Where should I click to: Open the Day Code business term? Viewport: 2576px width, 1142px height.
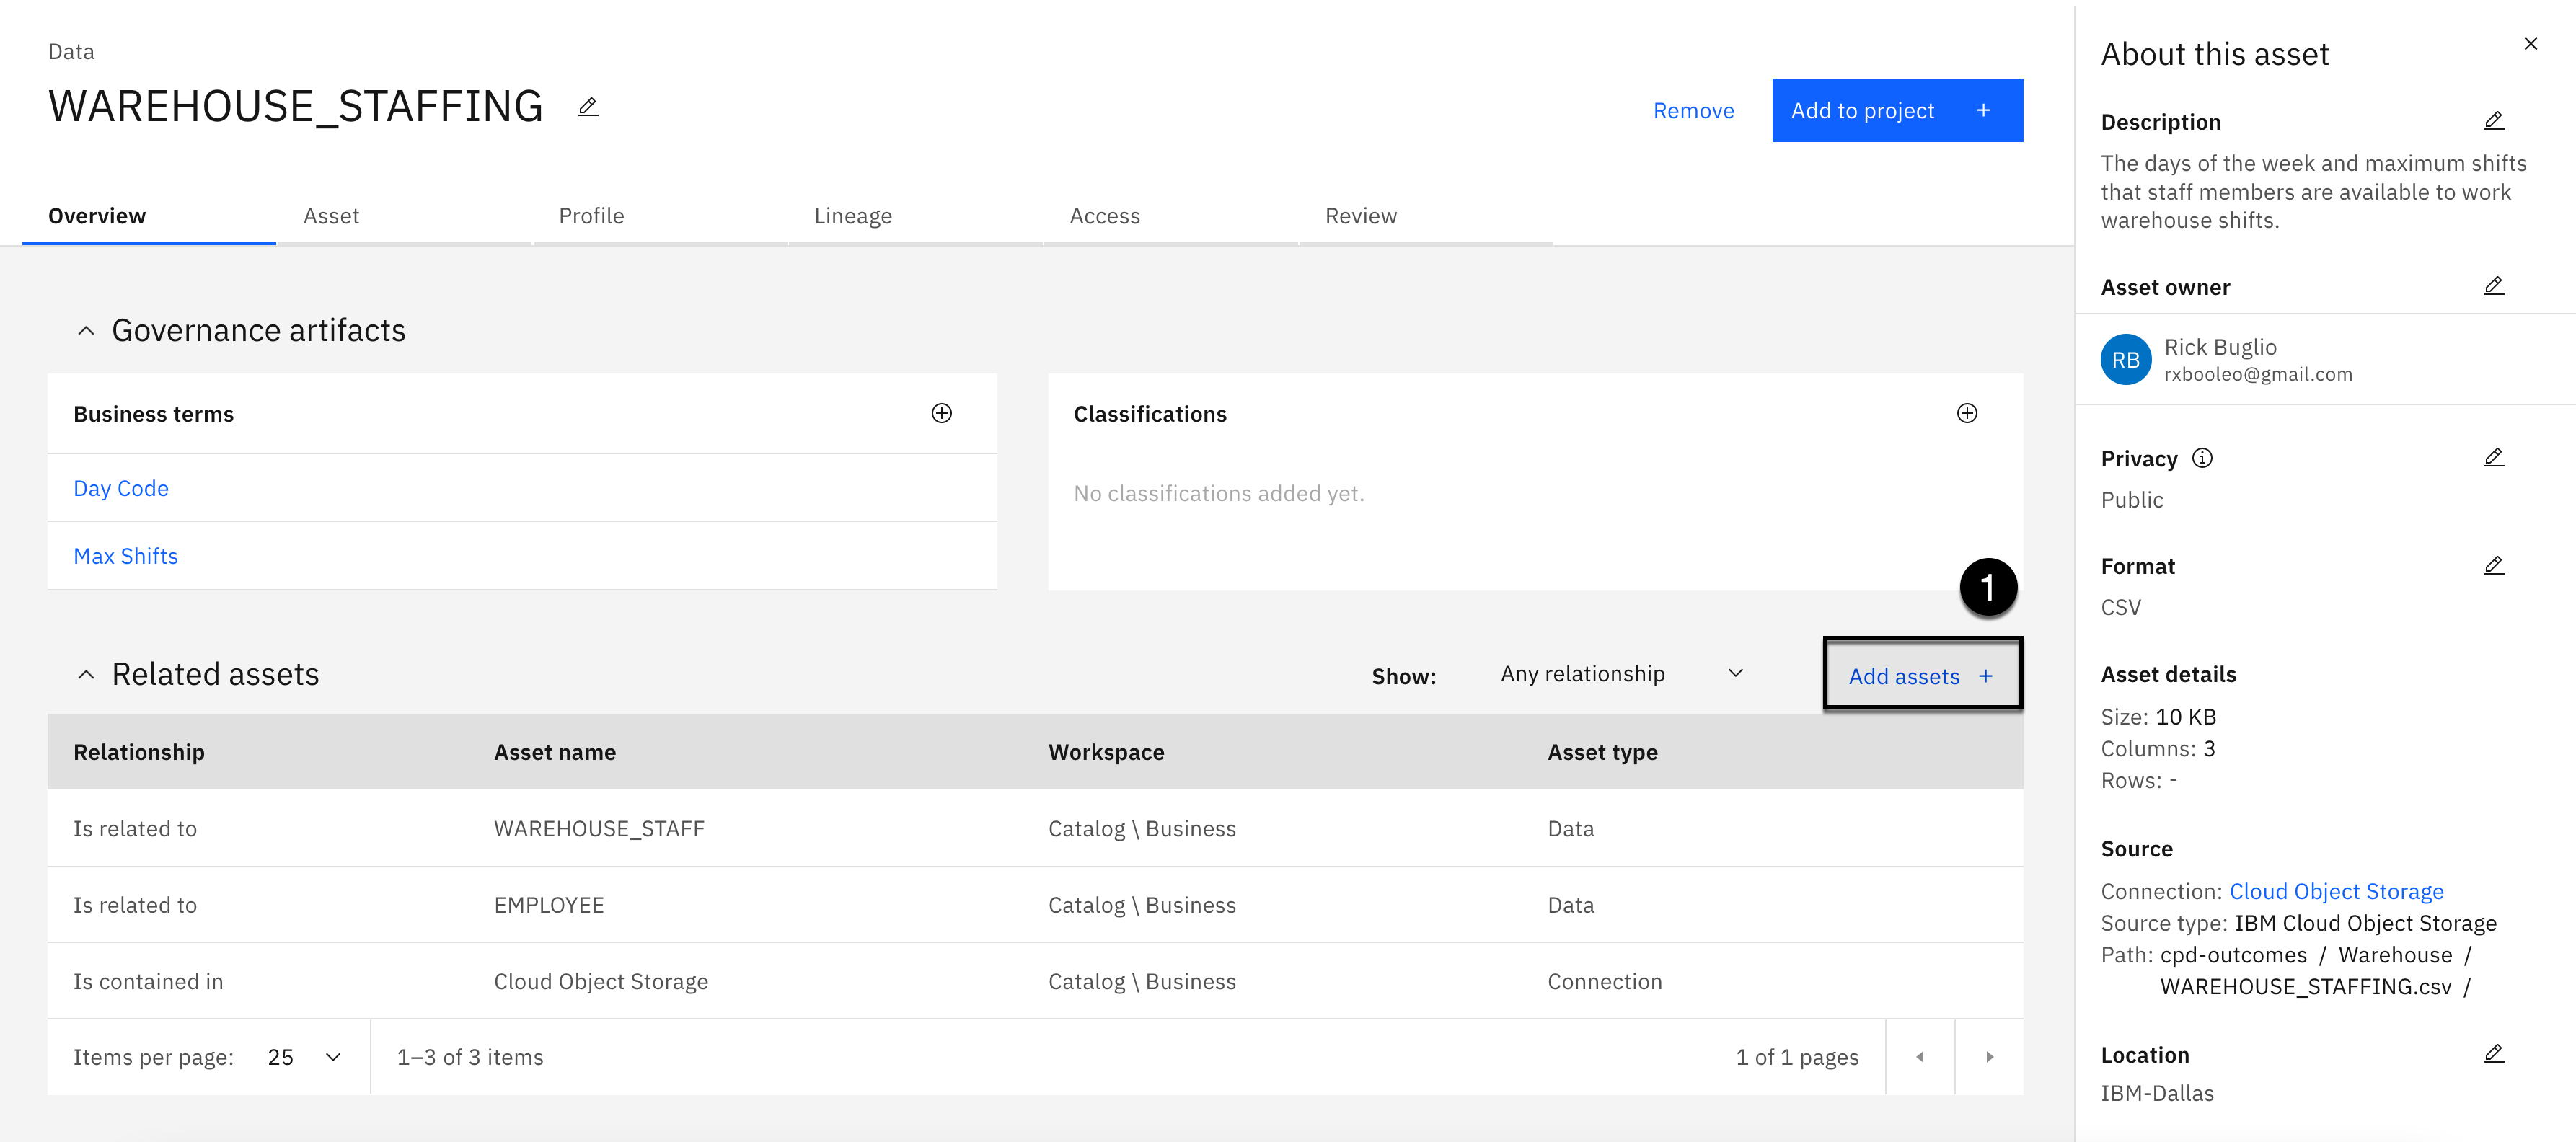pos(121,488)
